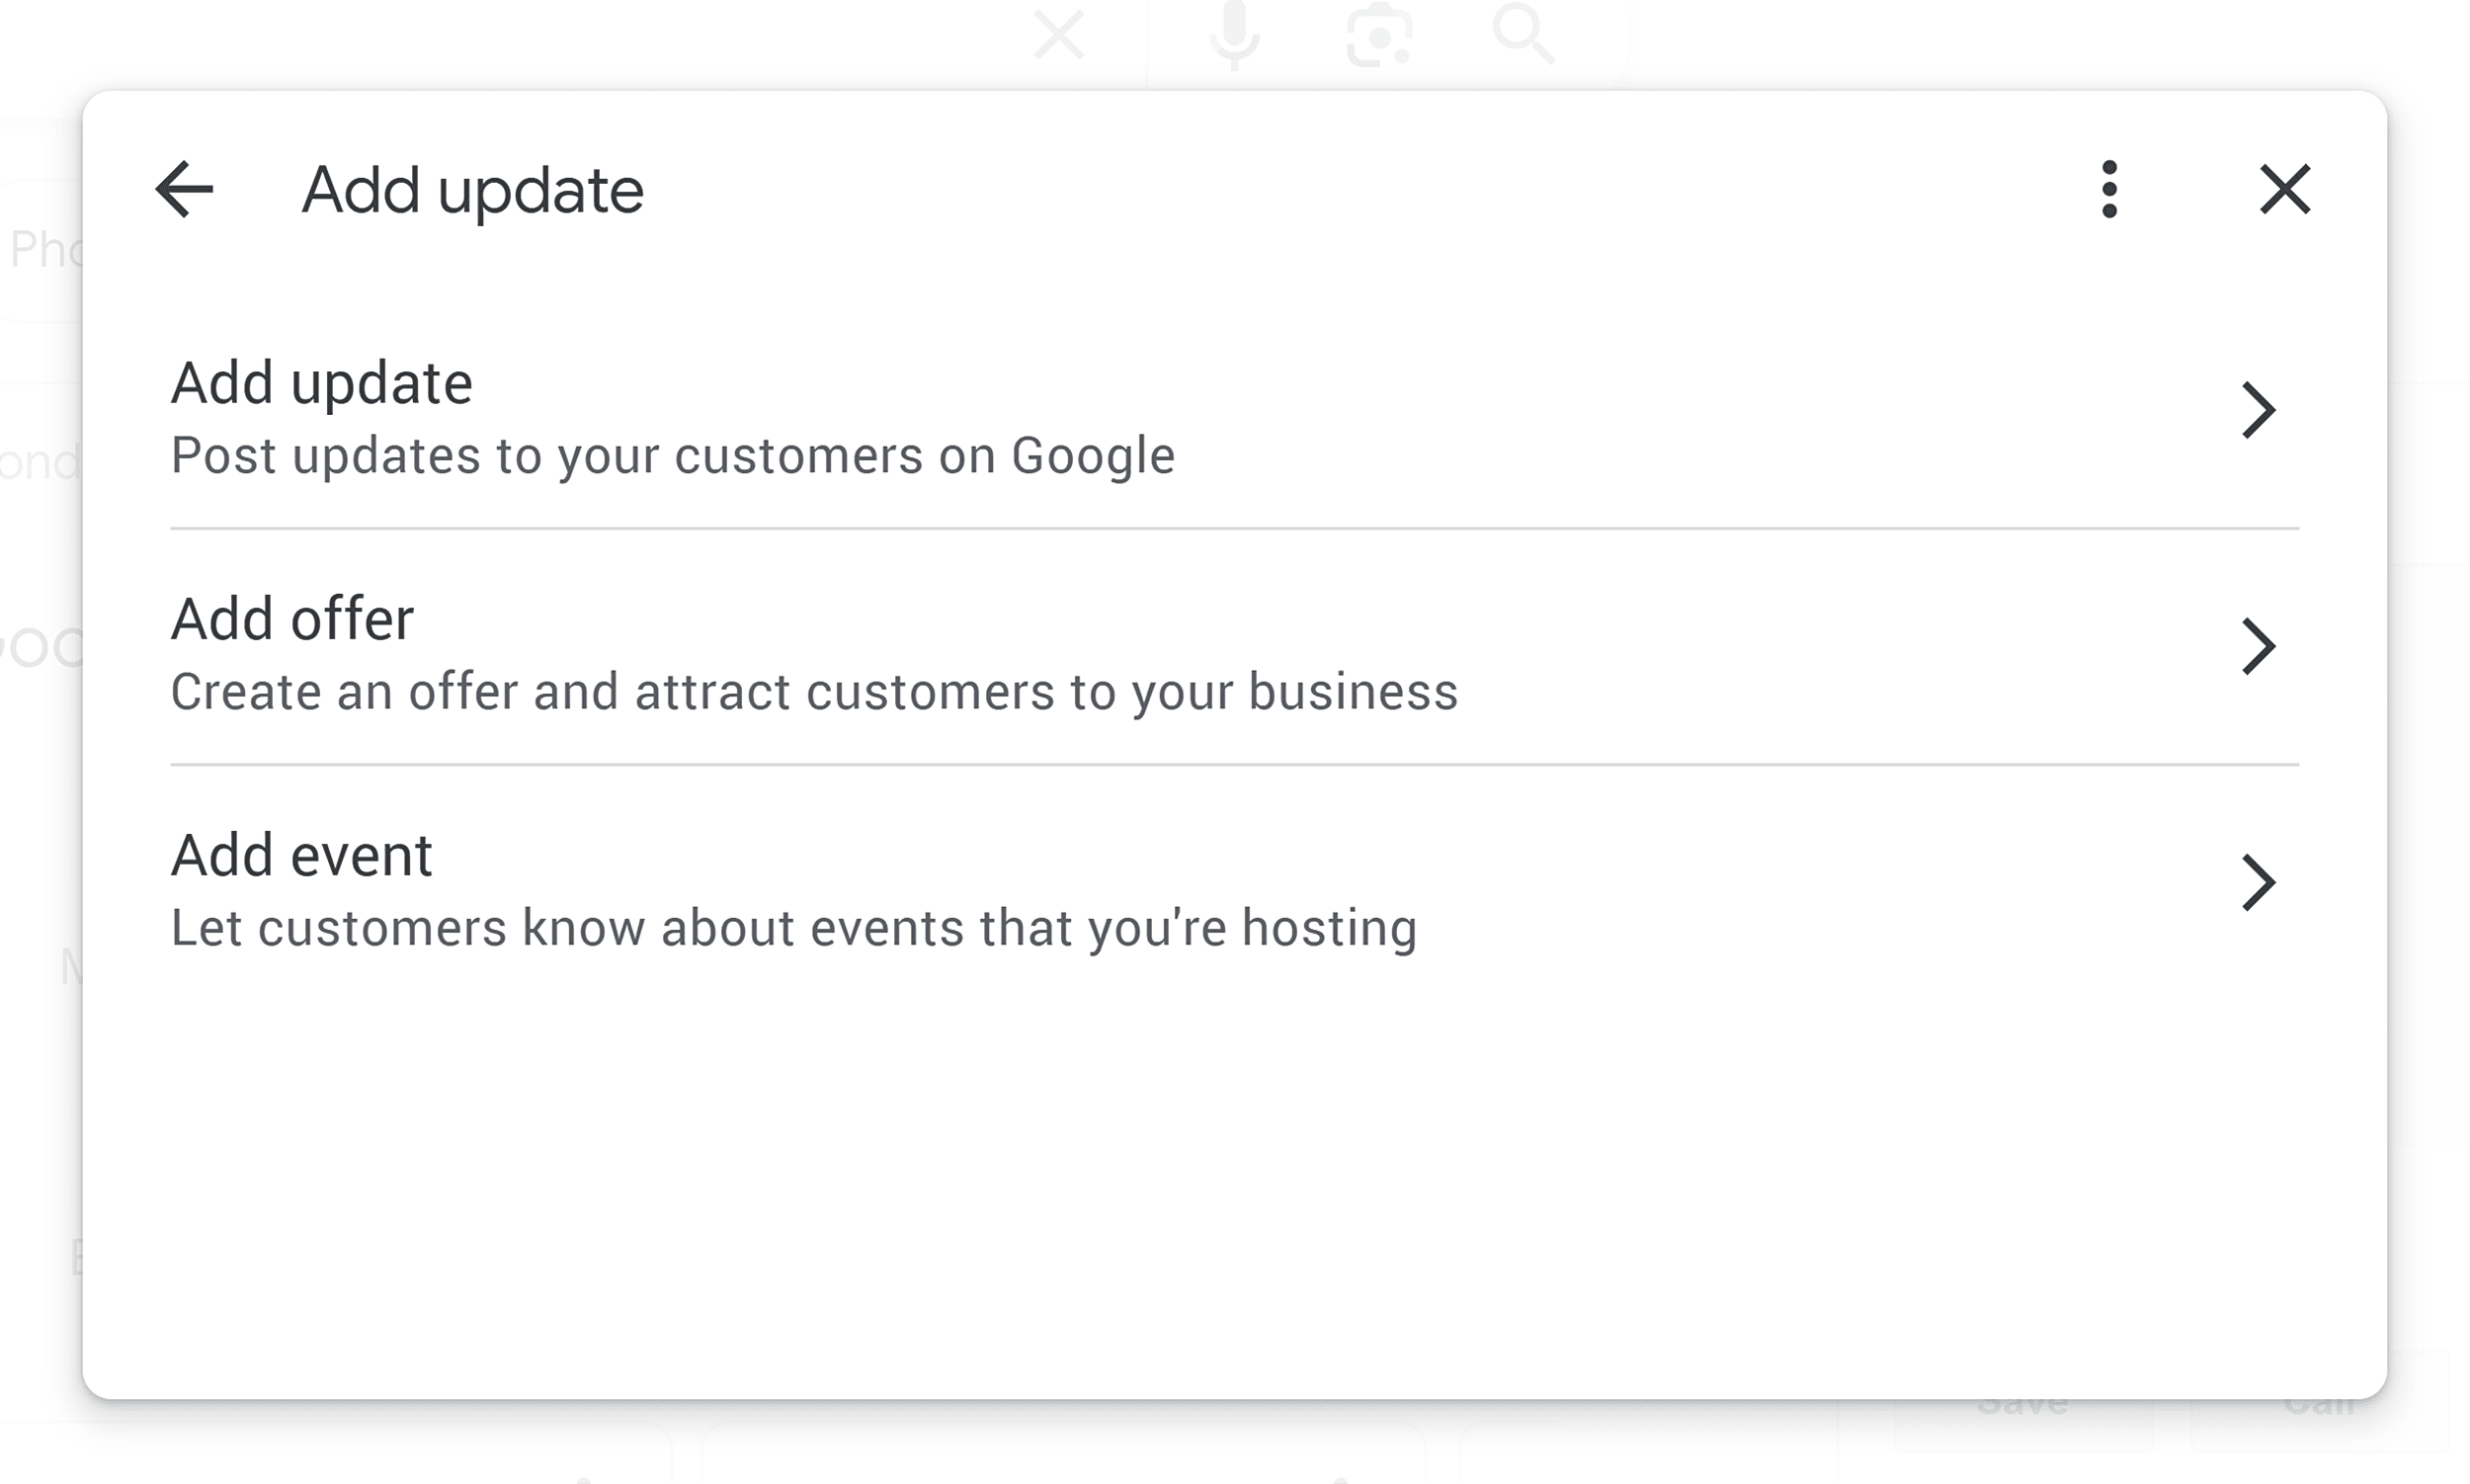Click the chevron beside Add offer
The image size is (2470, 1484).
click(2261, 646)
